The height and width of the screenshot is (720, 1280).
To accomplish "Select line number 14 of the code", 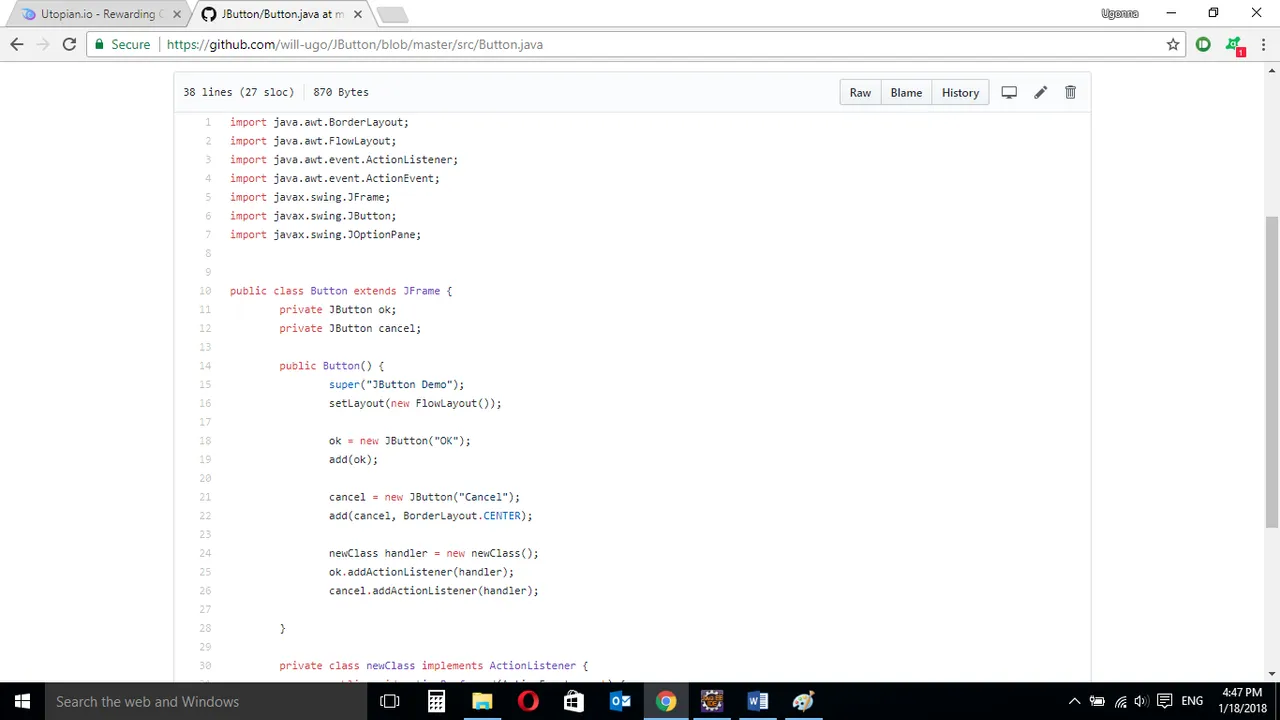I will [205, 366].
